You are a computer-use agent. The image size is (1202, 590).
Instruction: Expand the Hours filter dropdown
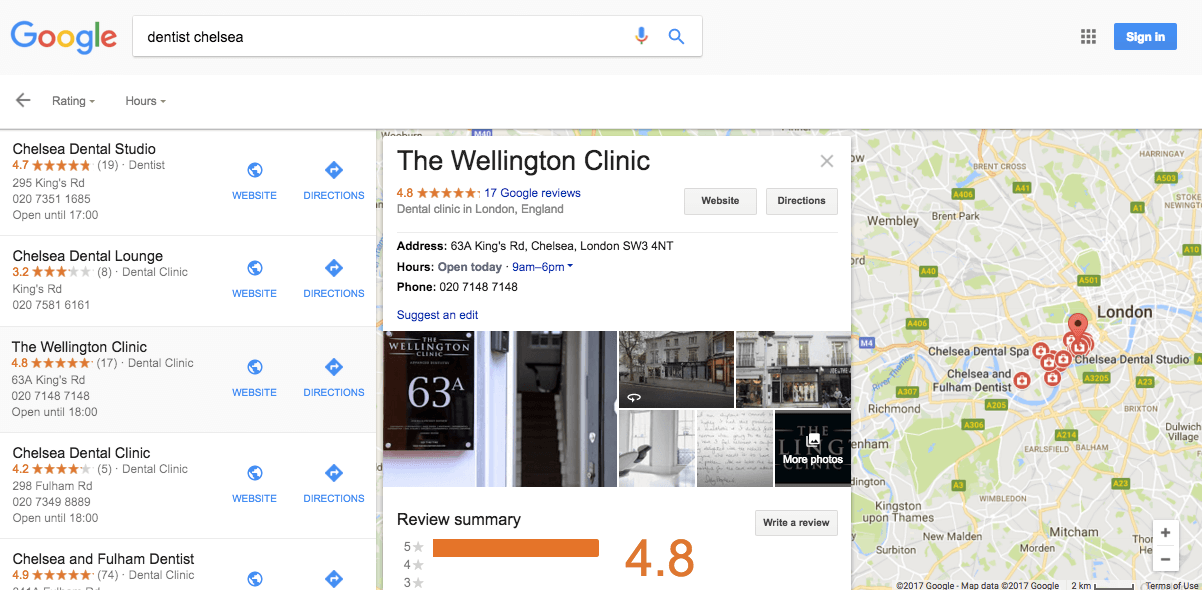(145, 101)
